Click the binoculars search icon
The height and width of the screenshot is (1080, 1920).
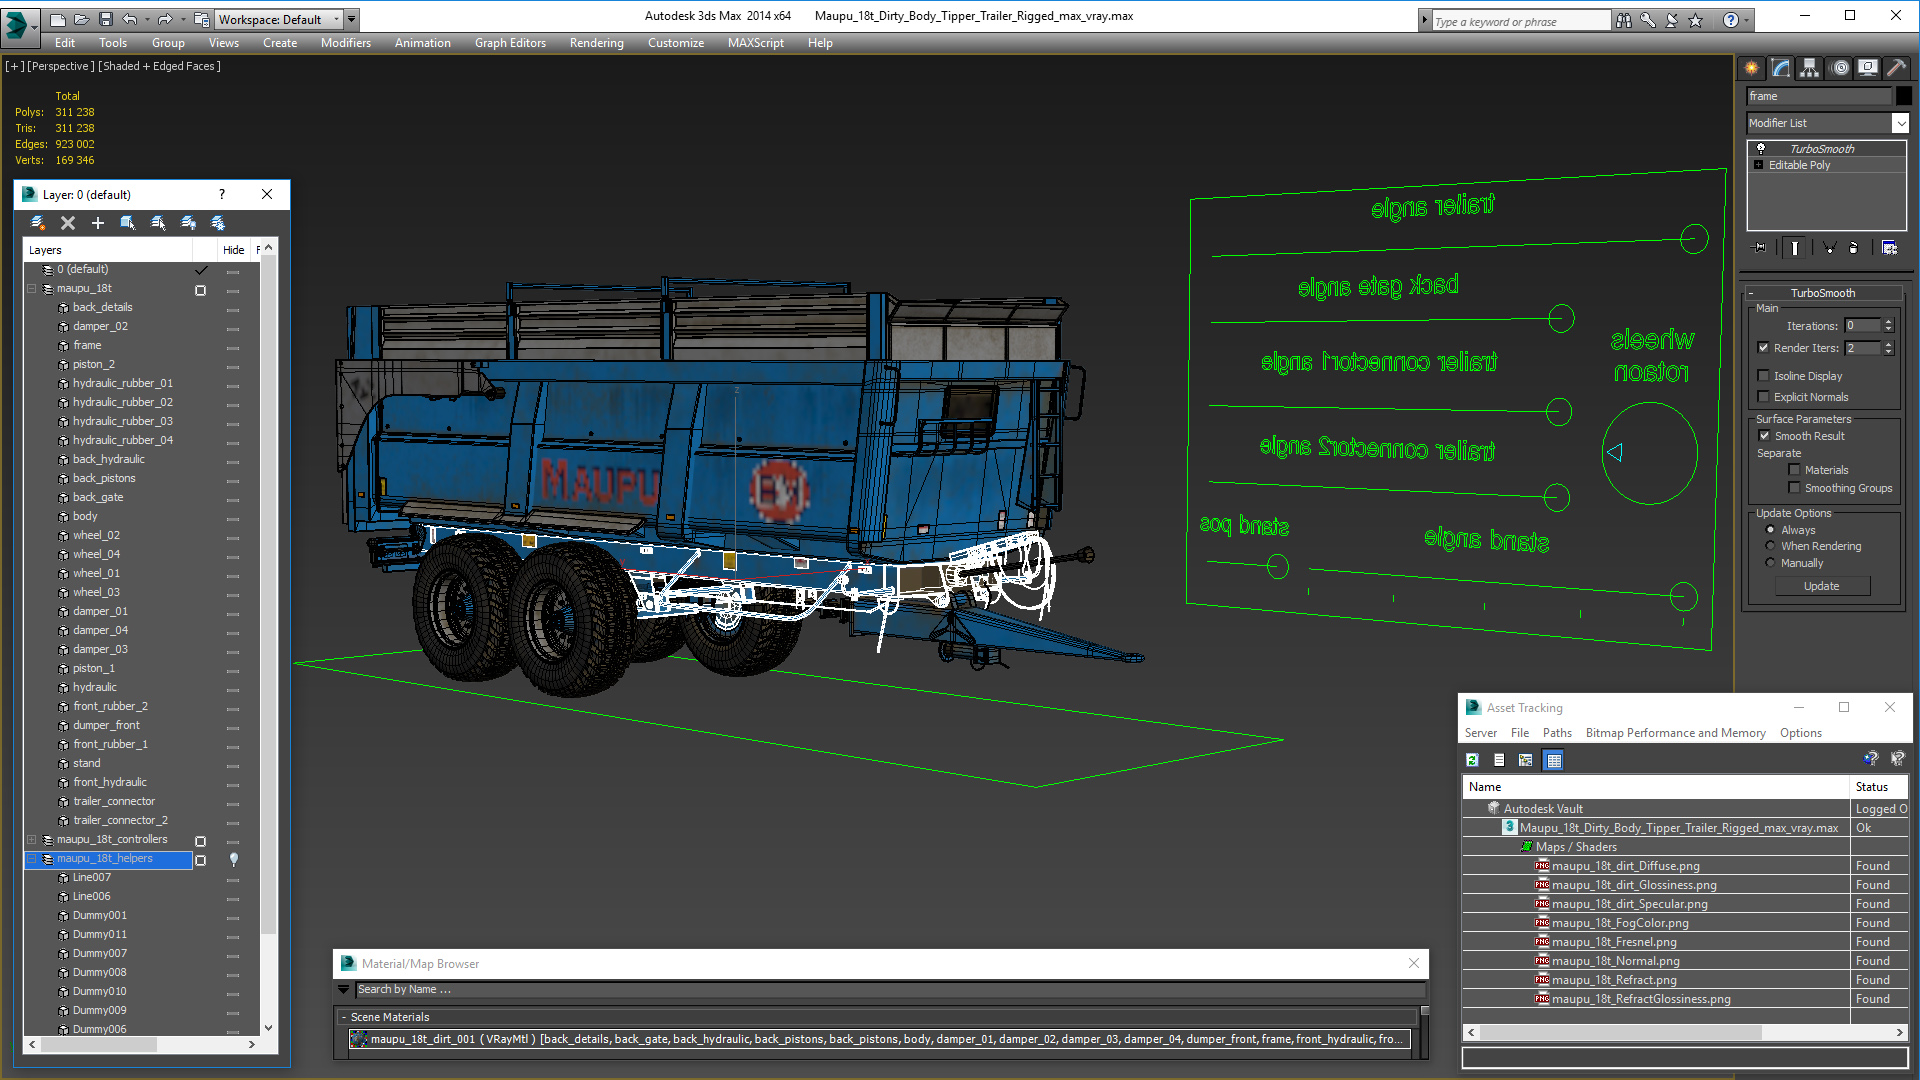pyautogui.click(x=1624, y=20)
